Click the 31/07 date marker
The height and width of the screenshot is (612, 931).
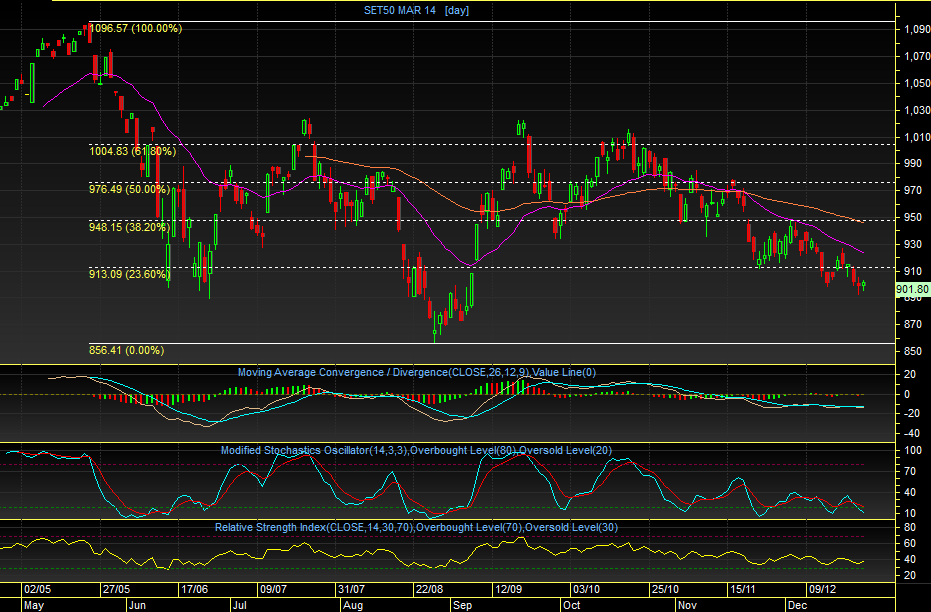352,589
